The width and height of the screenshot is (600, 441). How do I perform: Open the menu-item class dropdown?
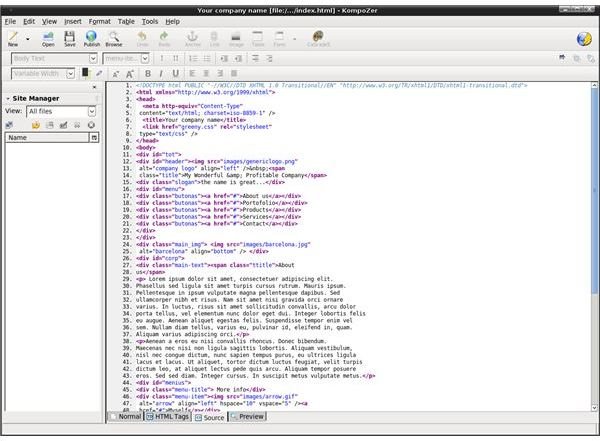click(126, 59)
